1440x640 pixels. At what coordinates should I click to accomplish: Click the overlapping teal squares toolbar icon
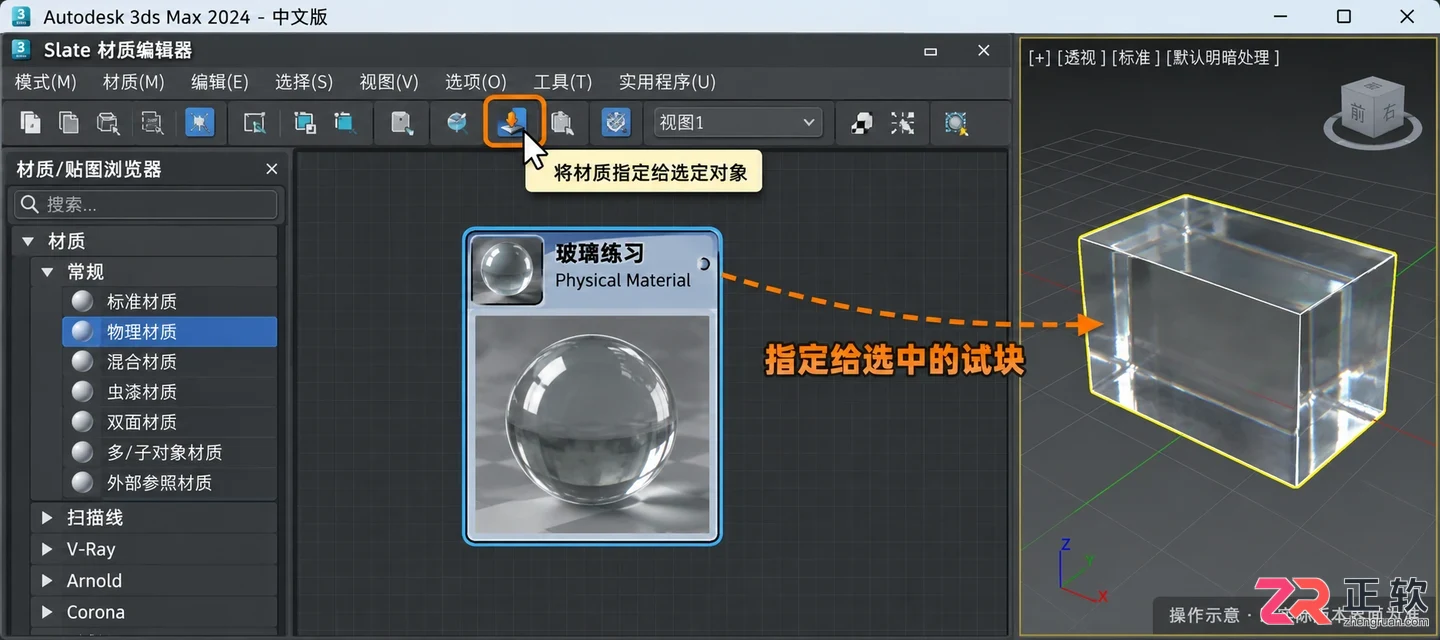click(305, 123)
